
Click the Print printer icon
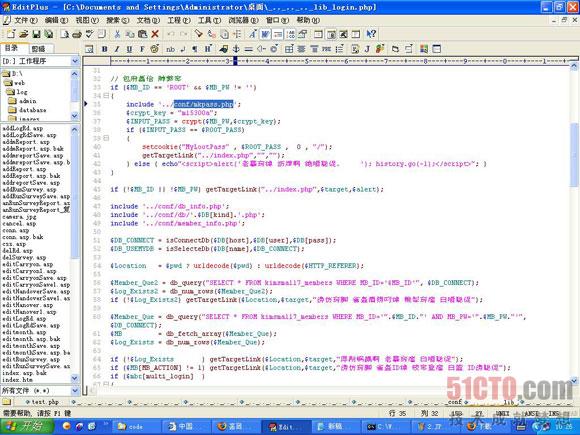tap(77, 34)
